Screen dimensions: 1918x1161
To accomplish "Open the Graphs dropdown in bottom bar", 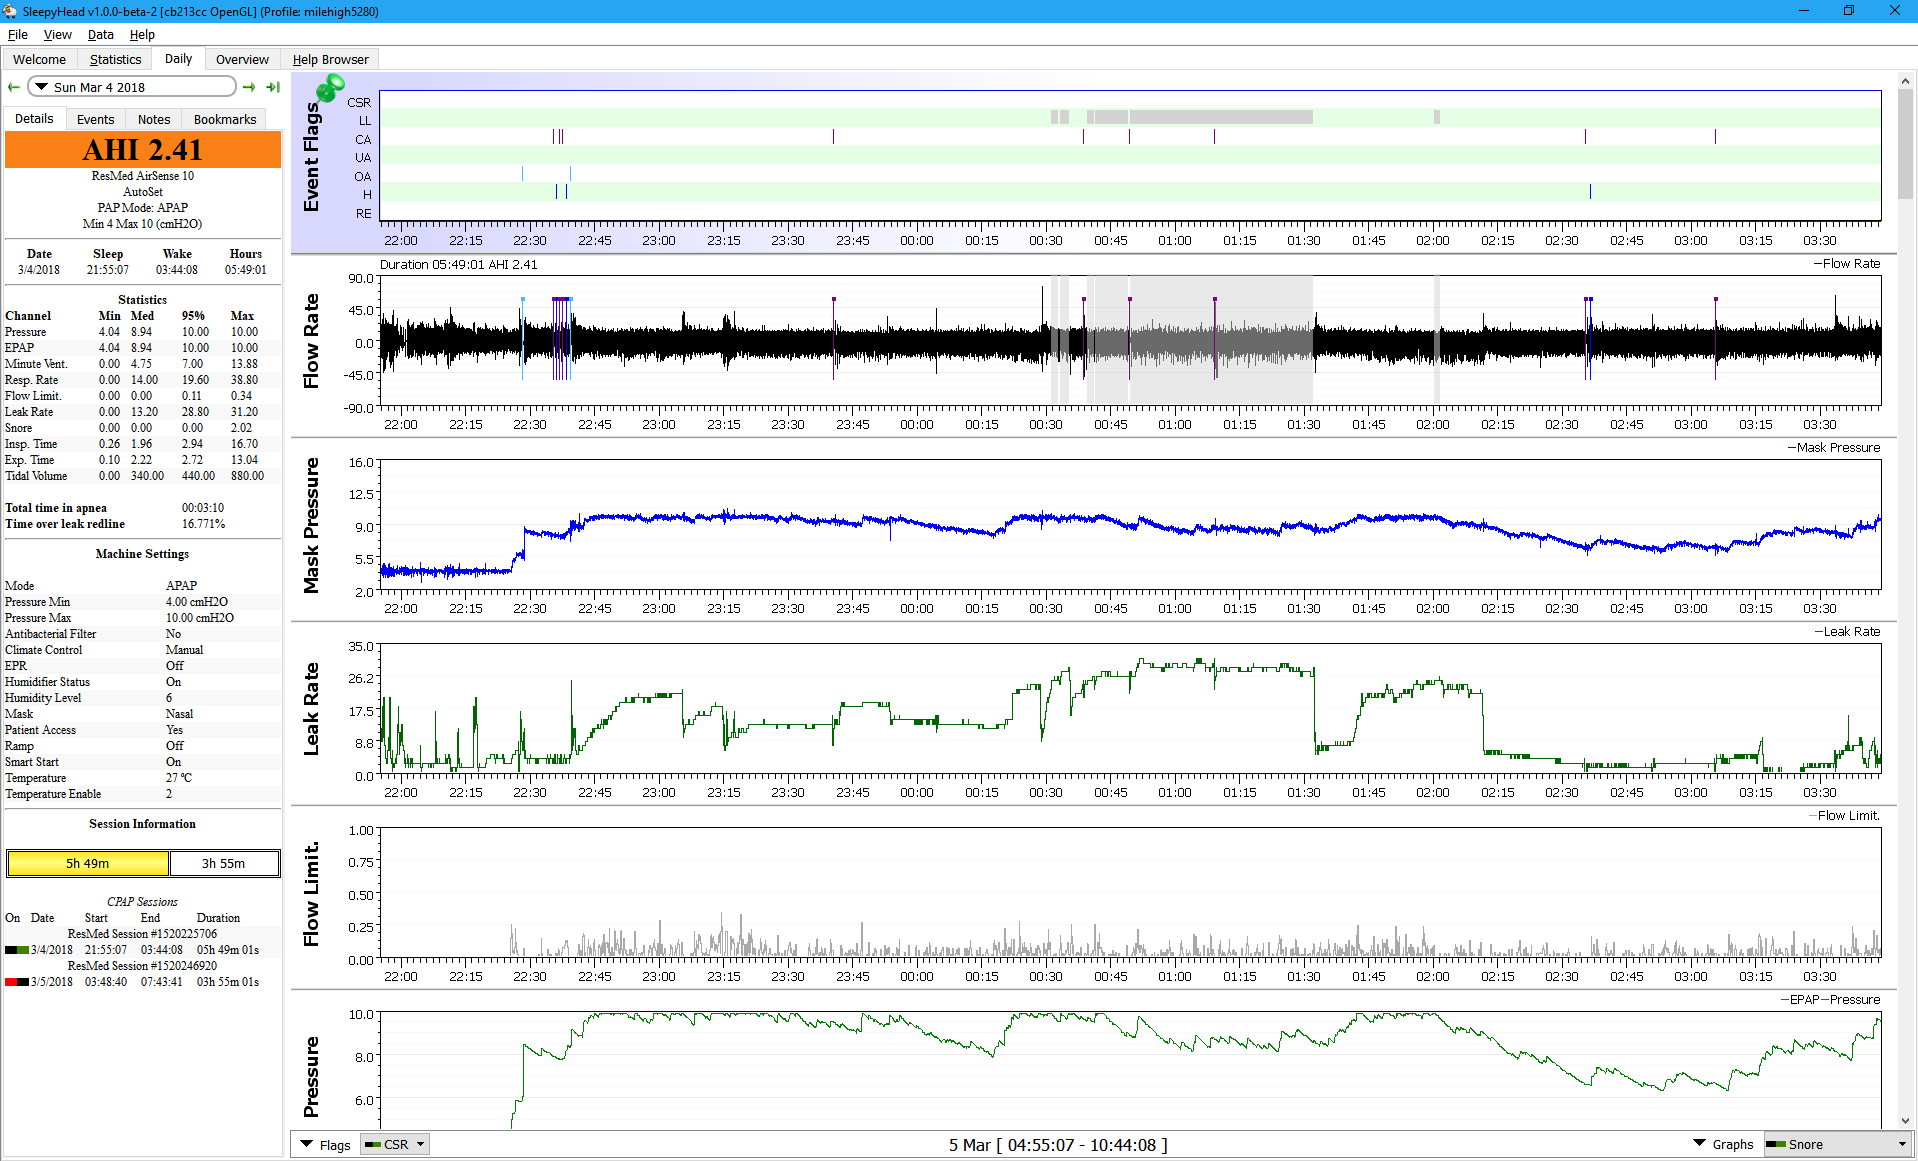I will tap(1723, 1145).
